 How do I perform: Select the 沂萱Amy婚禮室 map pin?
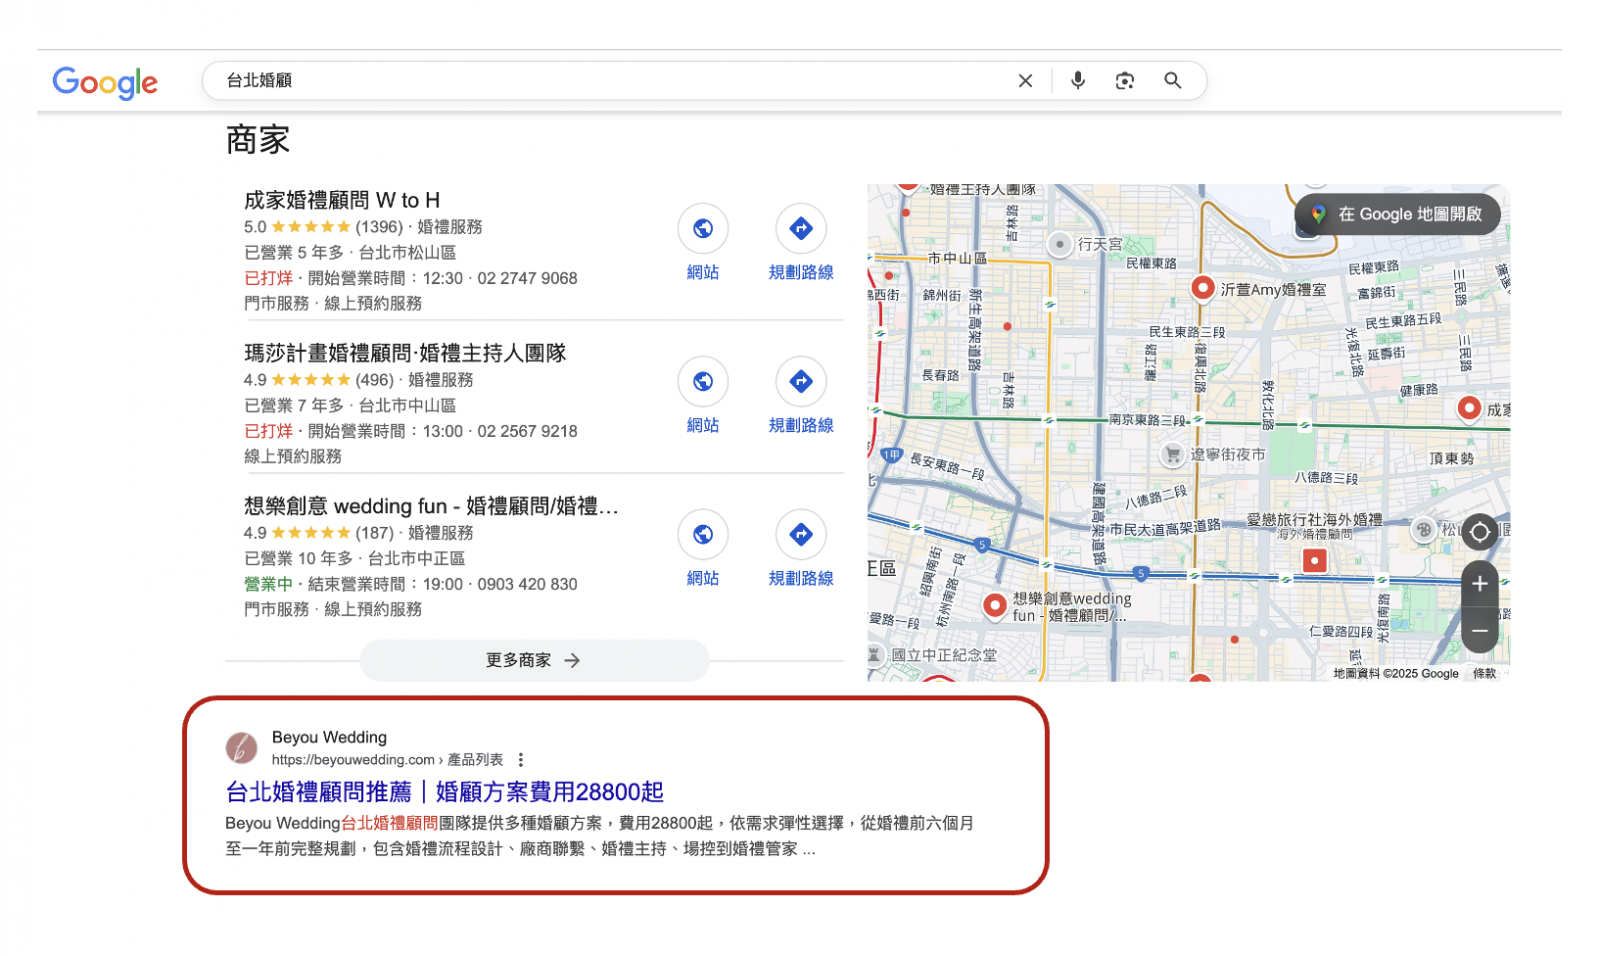click(1202, 288)
